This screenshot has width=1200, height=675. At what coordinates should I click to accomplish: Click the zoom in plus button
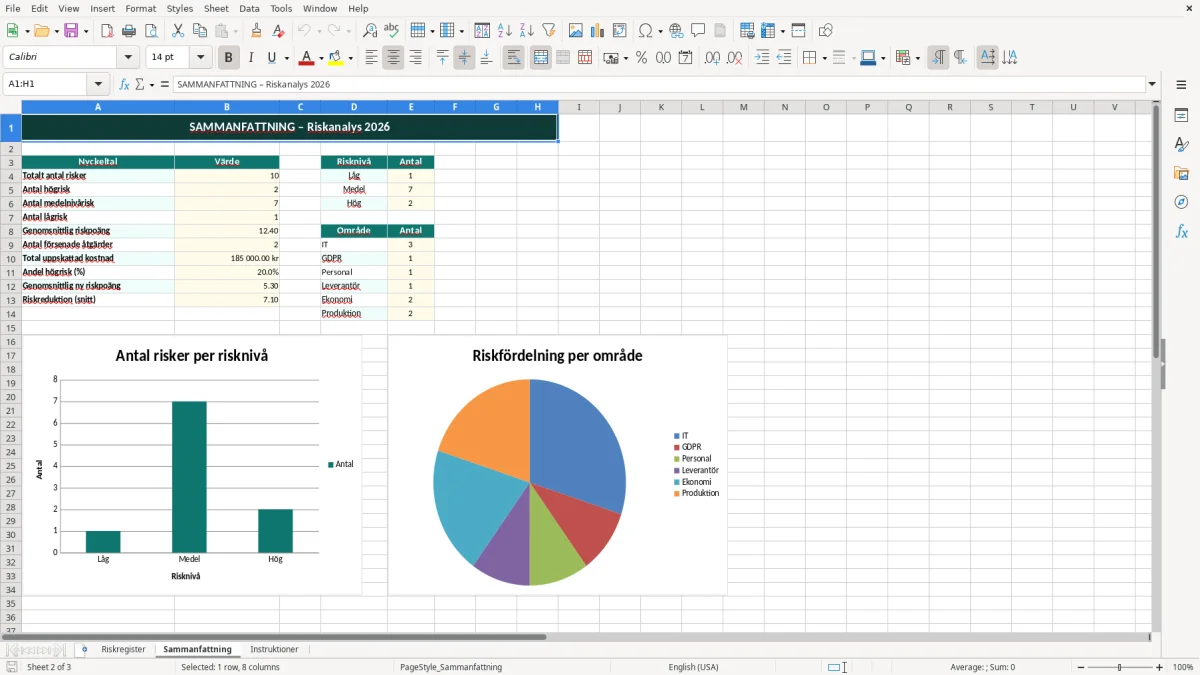1160,667
